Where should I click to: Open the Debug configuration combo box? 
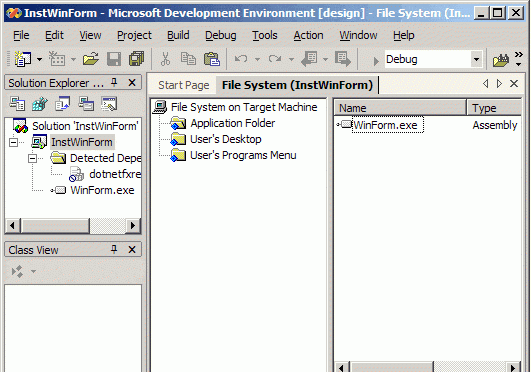point(433,59)
